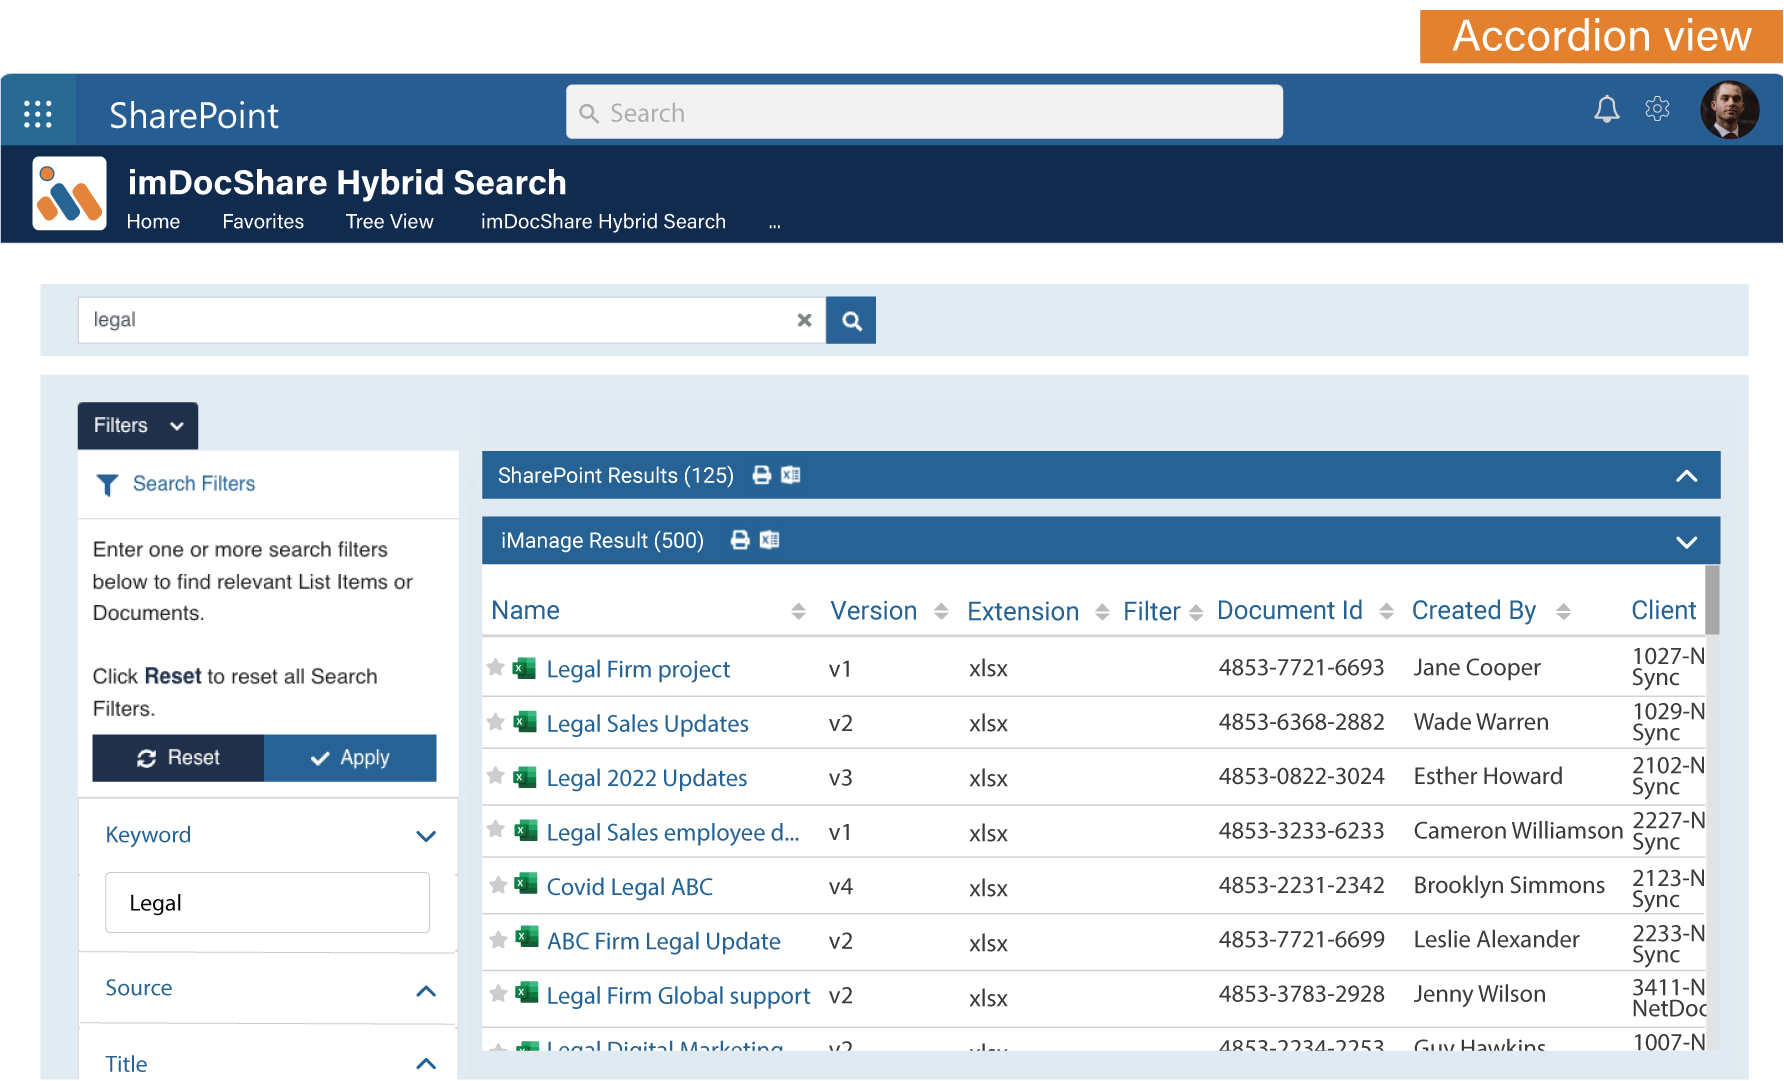
Task: Open the Favorites nav item
Action: pos(263,222)
